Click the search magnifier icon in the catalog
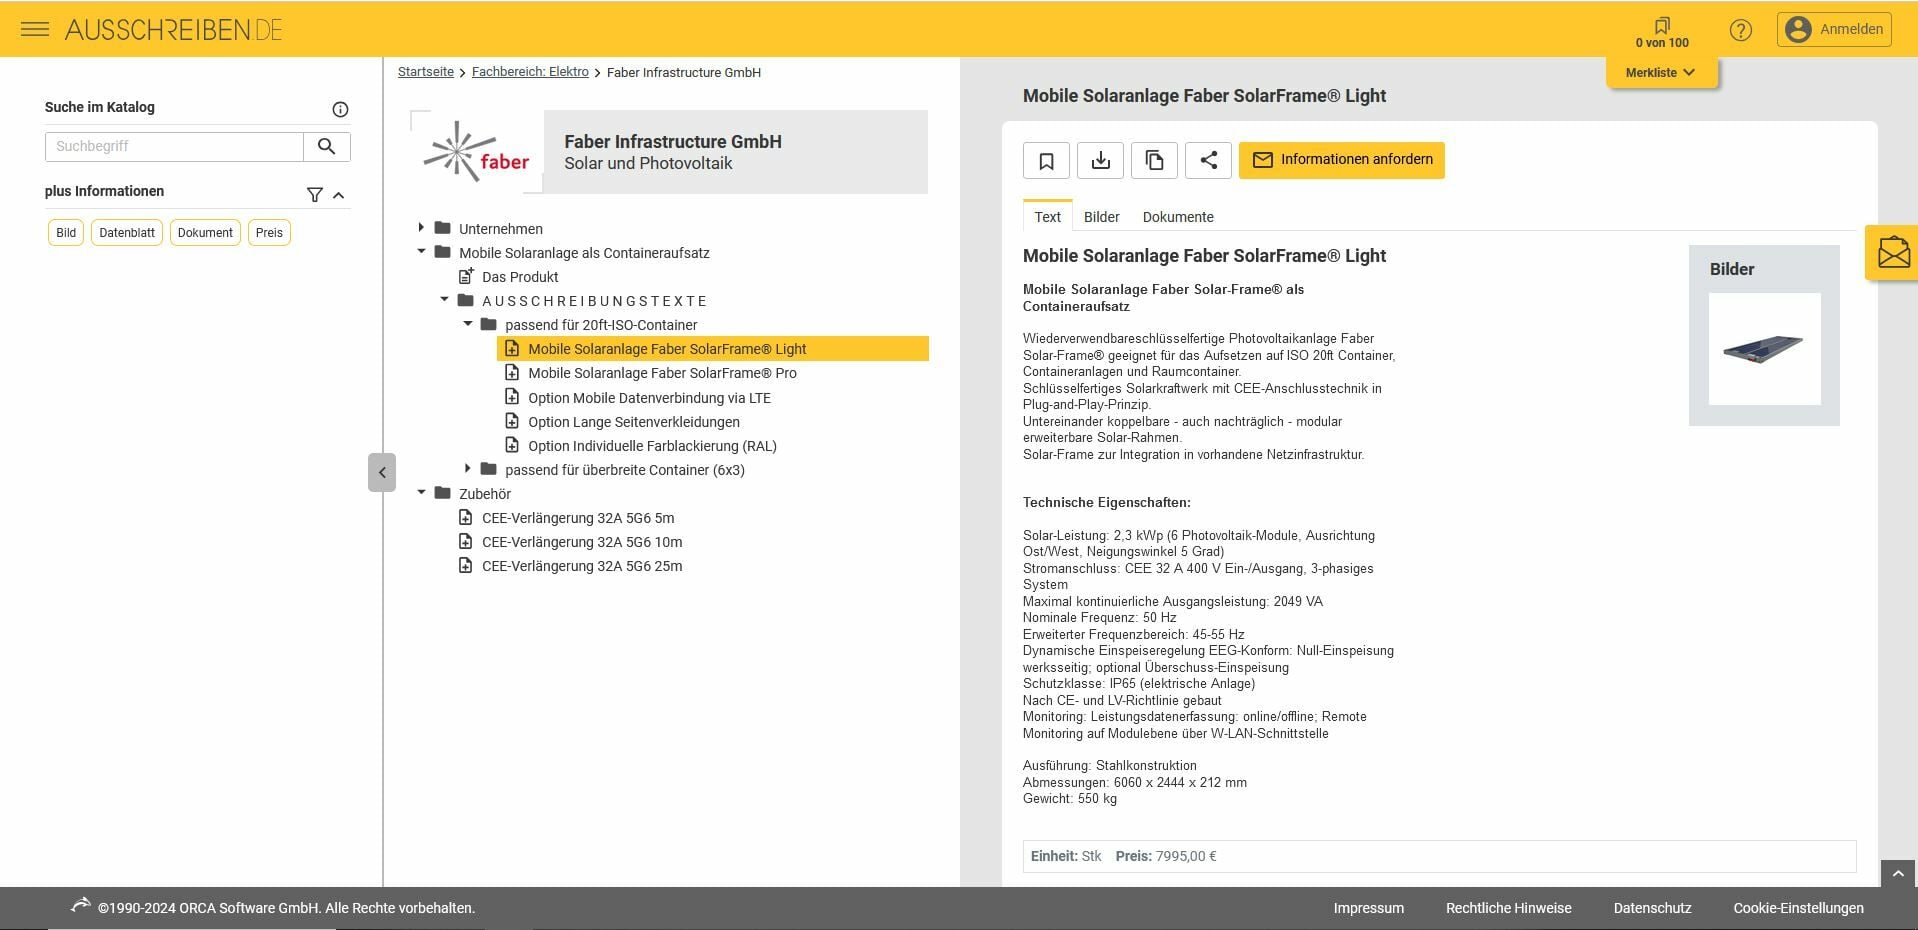 pos(326,147)
